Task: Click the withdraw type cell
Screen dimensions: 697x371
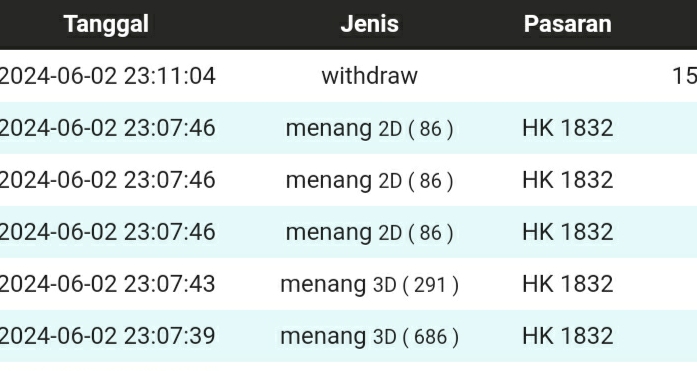Action: click(369, 76)
